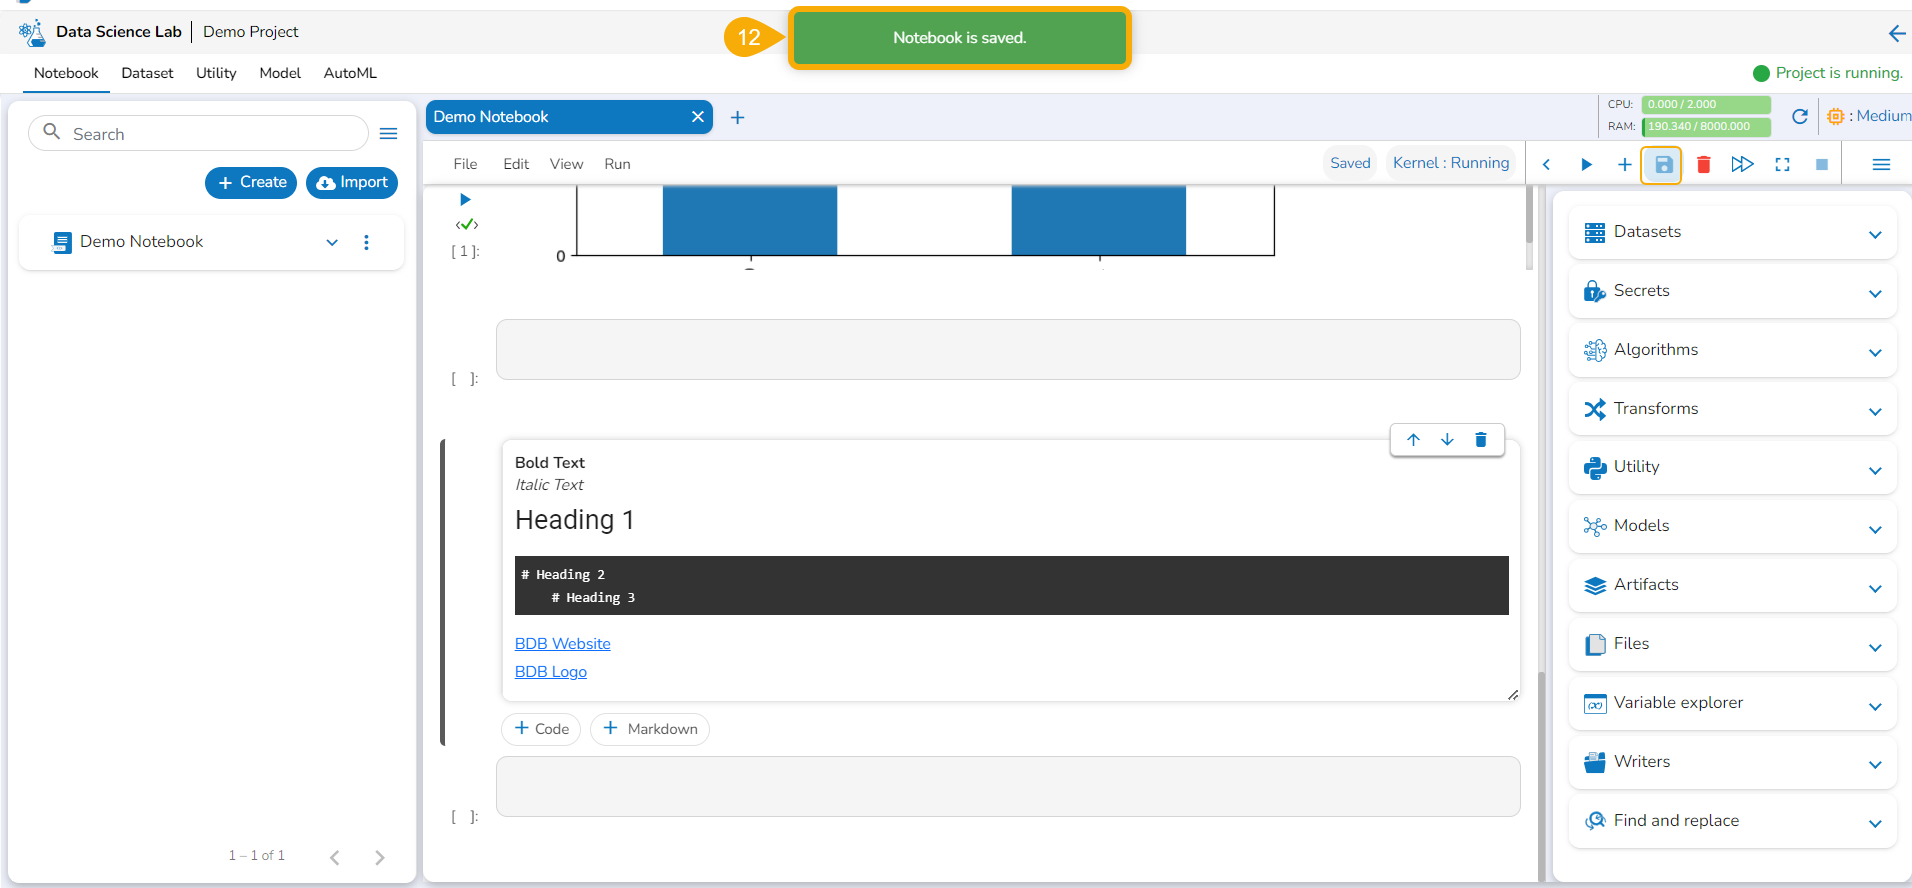The width and height of the screenshot is (1912, 888).
Task: Go back using the top-right arrow
Action: point(1896,34)
